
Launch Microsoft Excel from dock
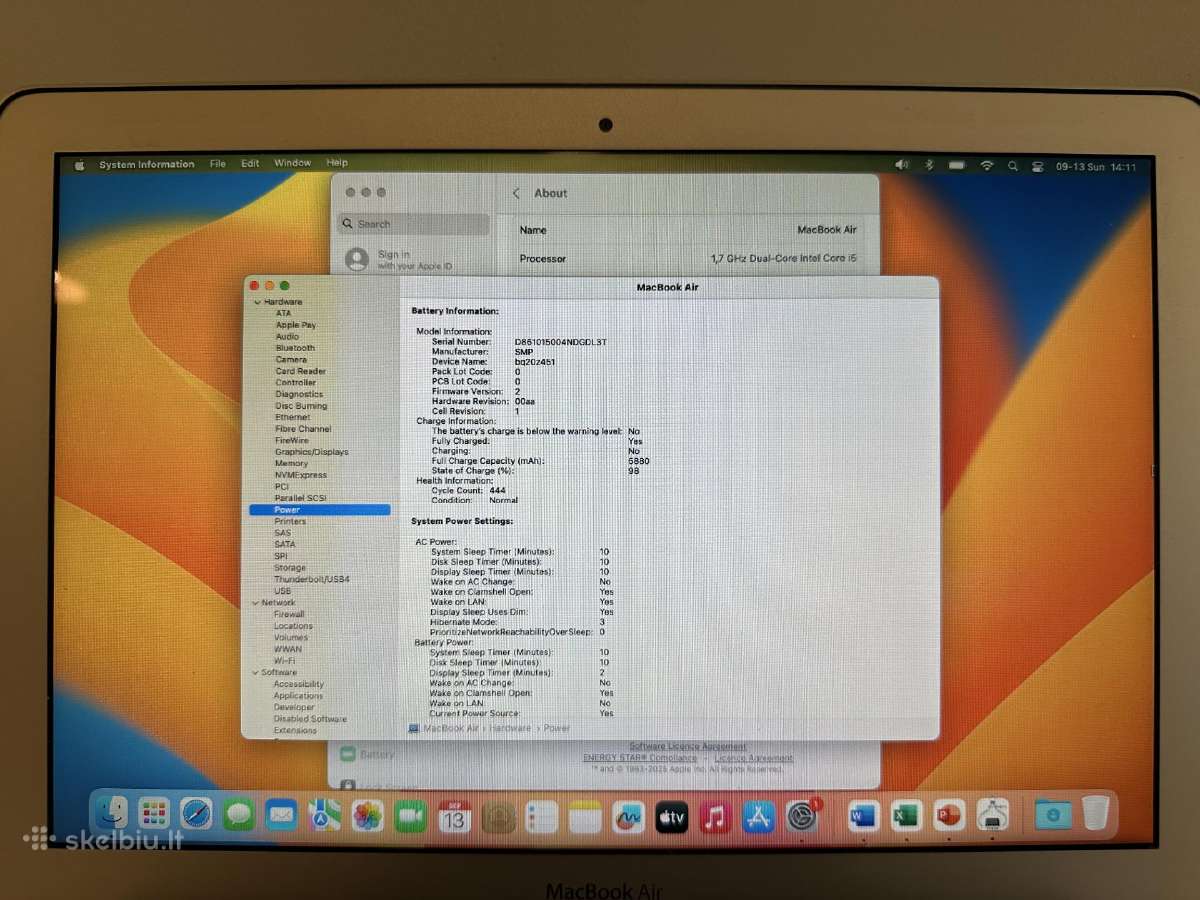pos(905,816)
